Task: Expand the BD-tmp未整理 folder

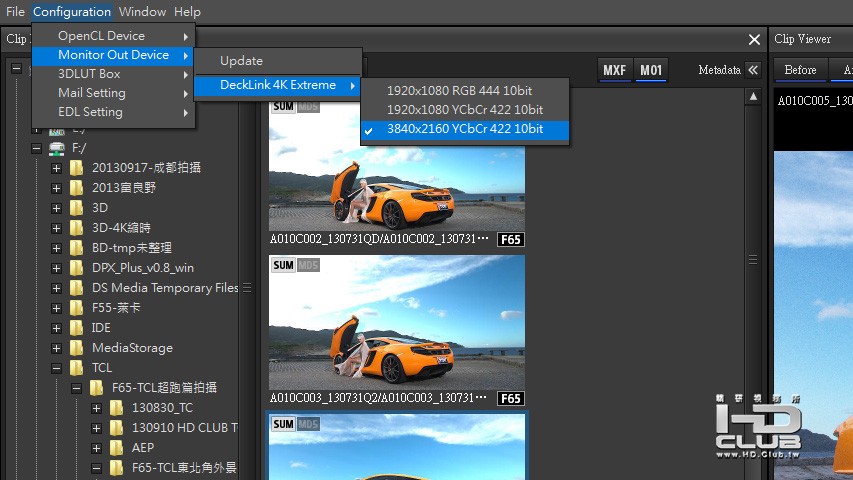Action: [57, 248]
